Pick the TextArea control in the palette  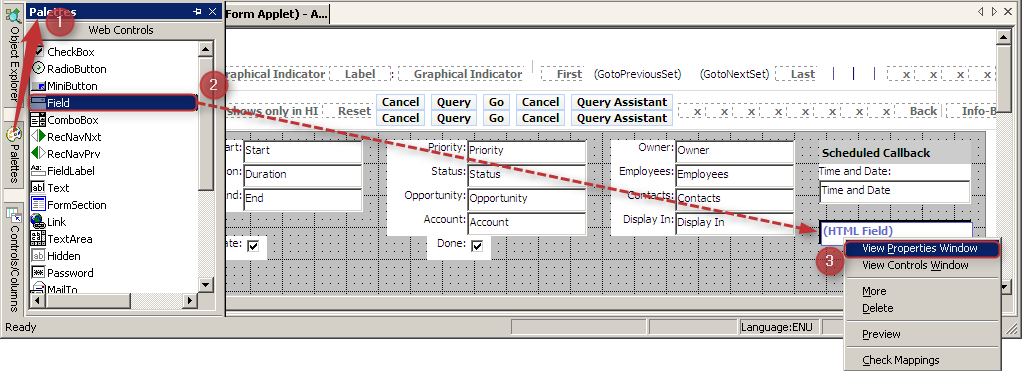(x=70, y=239)
